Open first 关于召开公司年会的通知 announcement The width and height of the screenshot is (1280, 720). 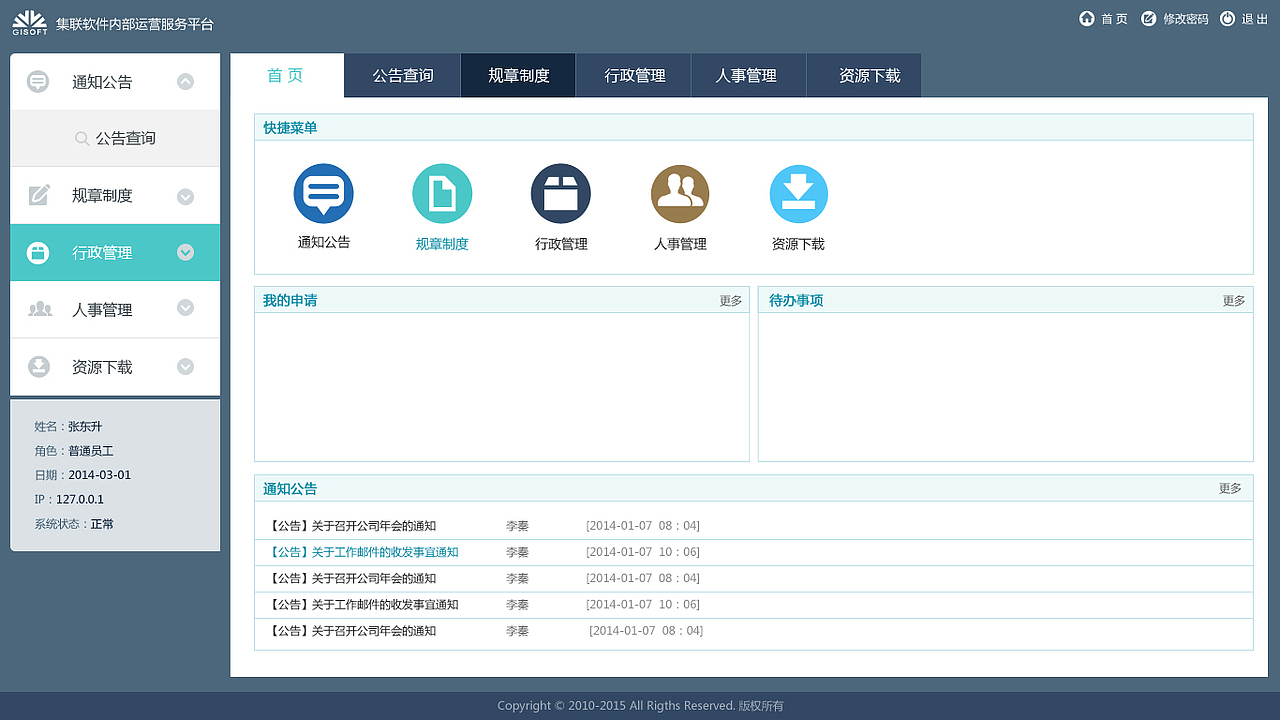click(x=352, y=526)
